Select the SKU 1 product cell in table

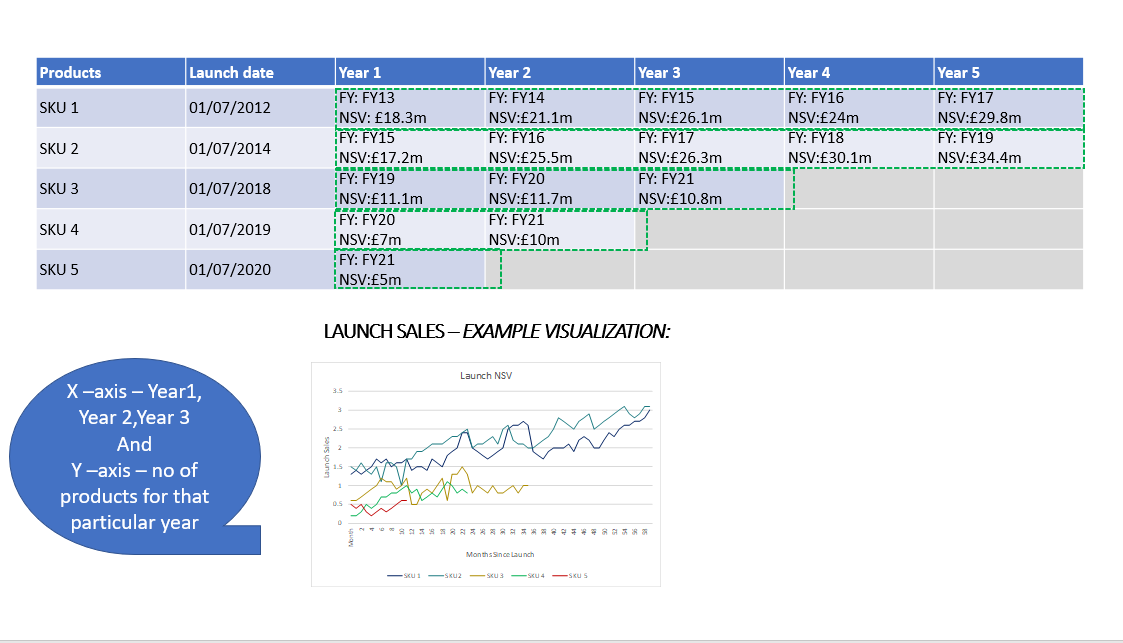pos(111,107)
